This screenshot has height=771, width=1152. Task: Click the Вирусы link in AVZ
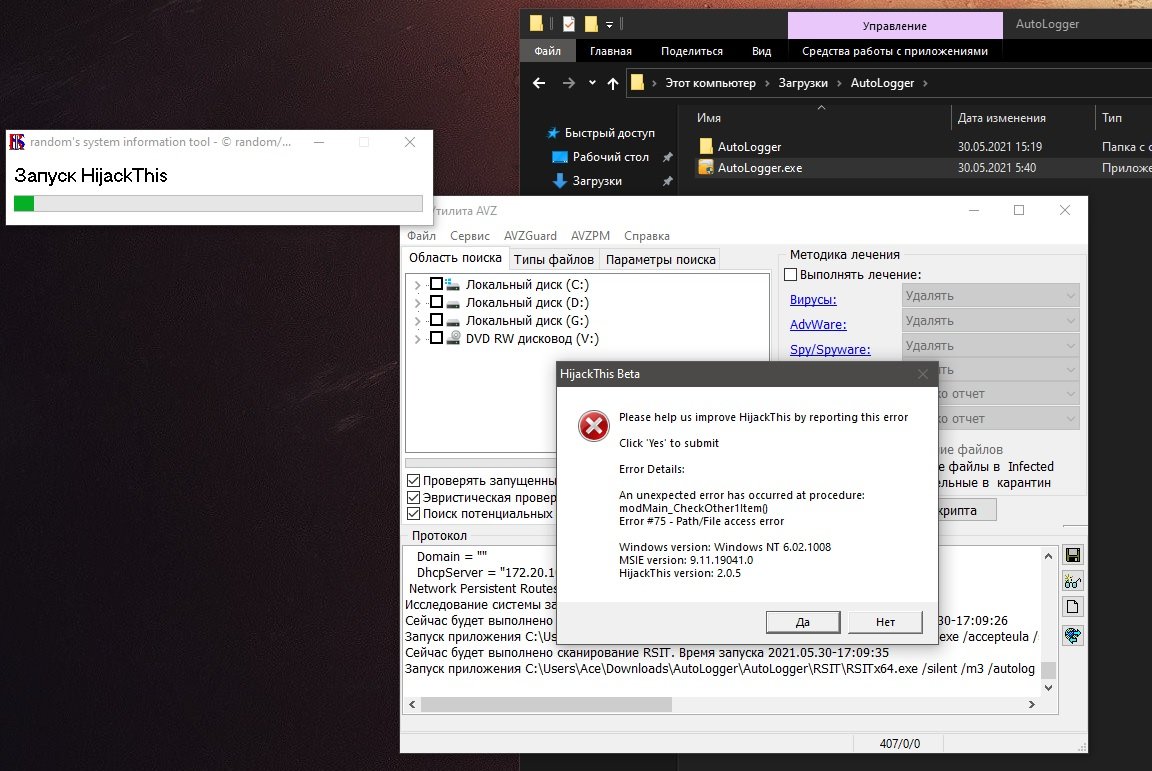pyautogui.click(x=813, y=300)
